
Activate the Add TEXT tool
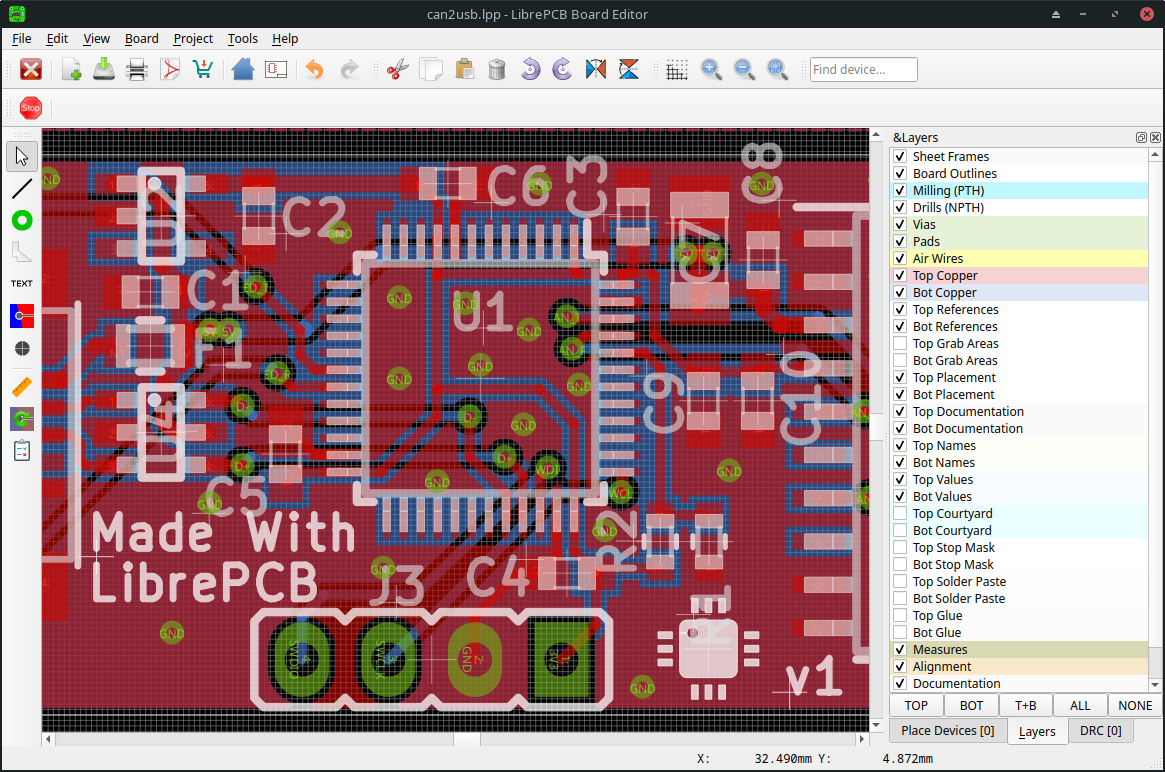tap(22, 284)
